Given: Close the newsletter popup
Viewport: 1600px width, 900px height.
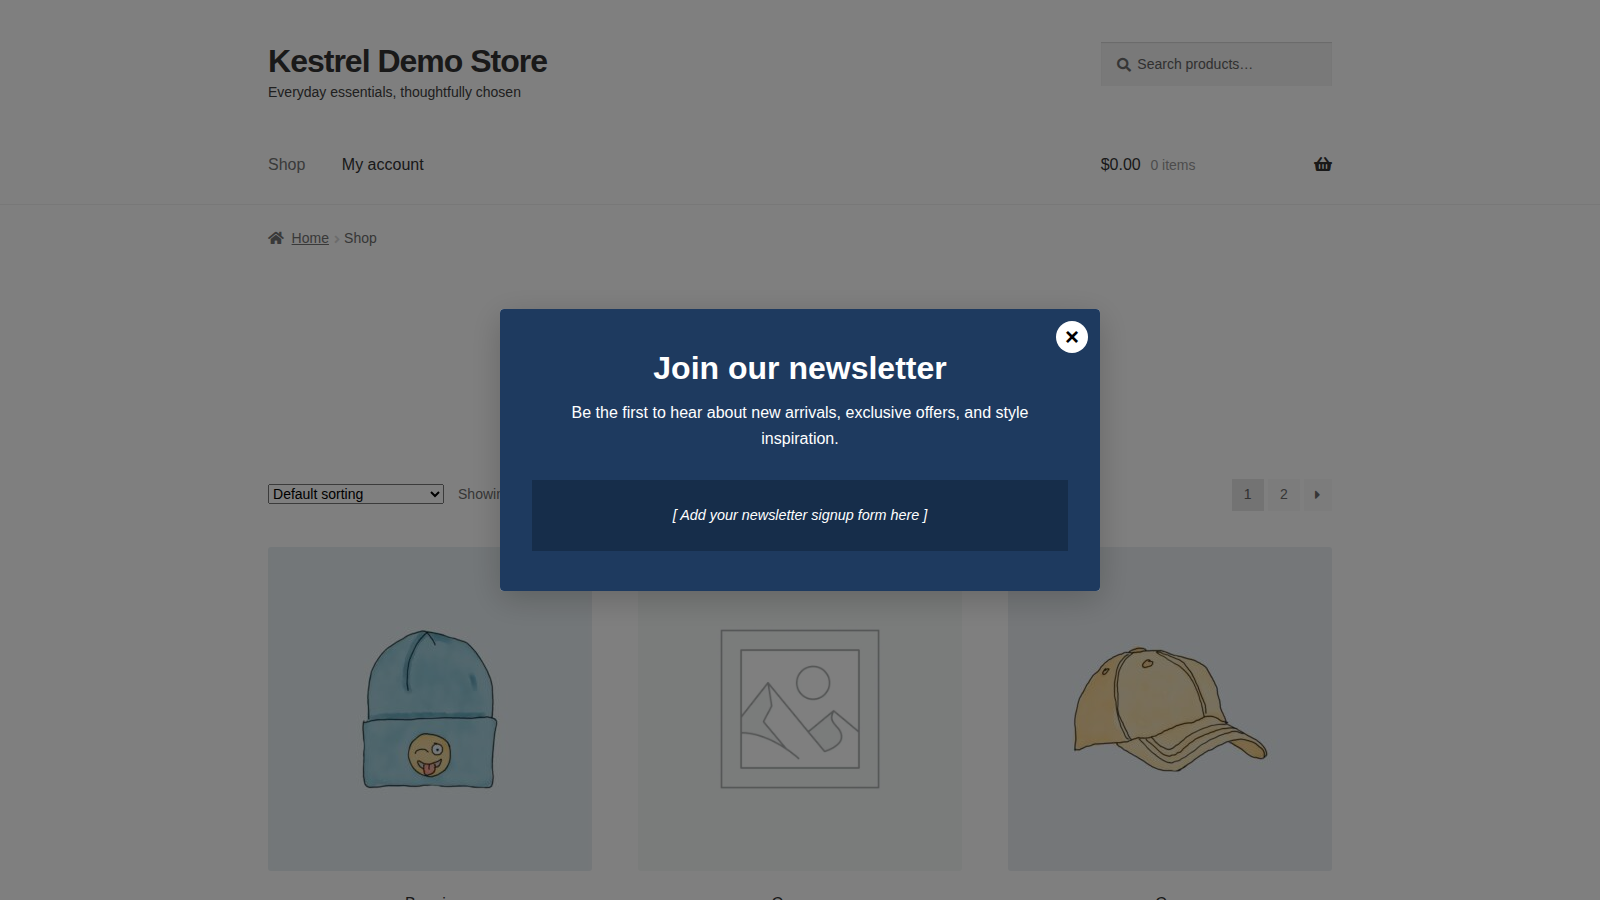Looking at the screenshot, I should pyautogui.click(x=1072, y=337).
